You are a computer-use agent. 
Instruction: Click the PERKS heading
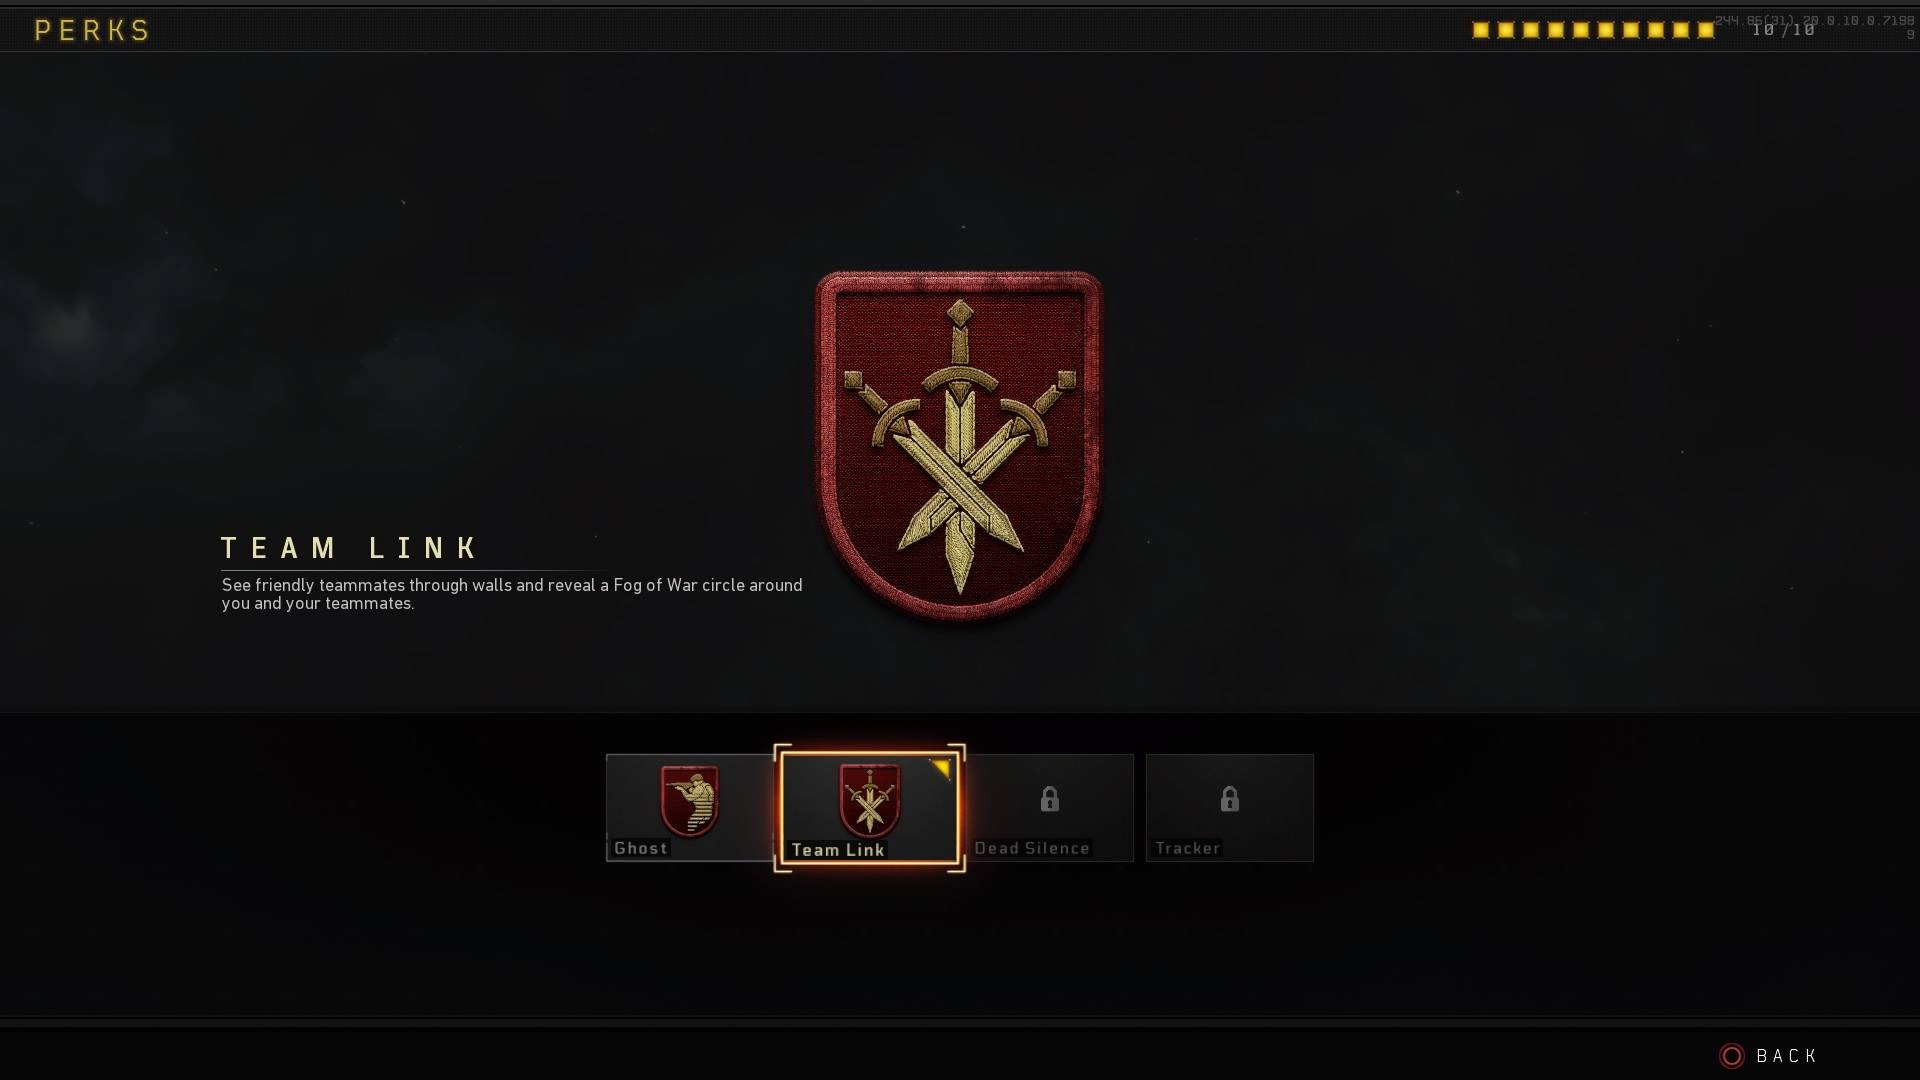92,30
